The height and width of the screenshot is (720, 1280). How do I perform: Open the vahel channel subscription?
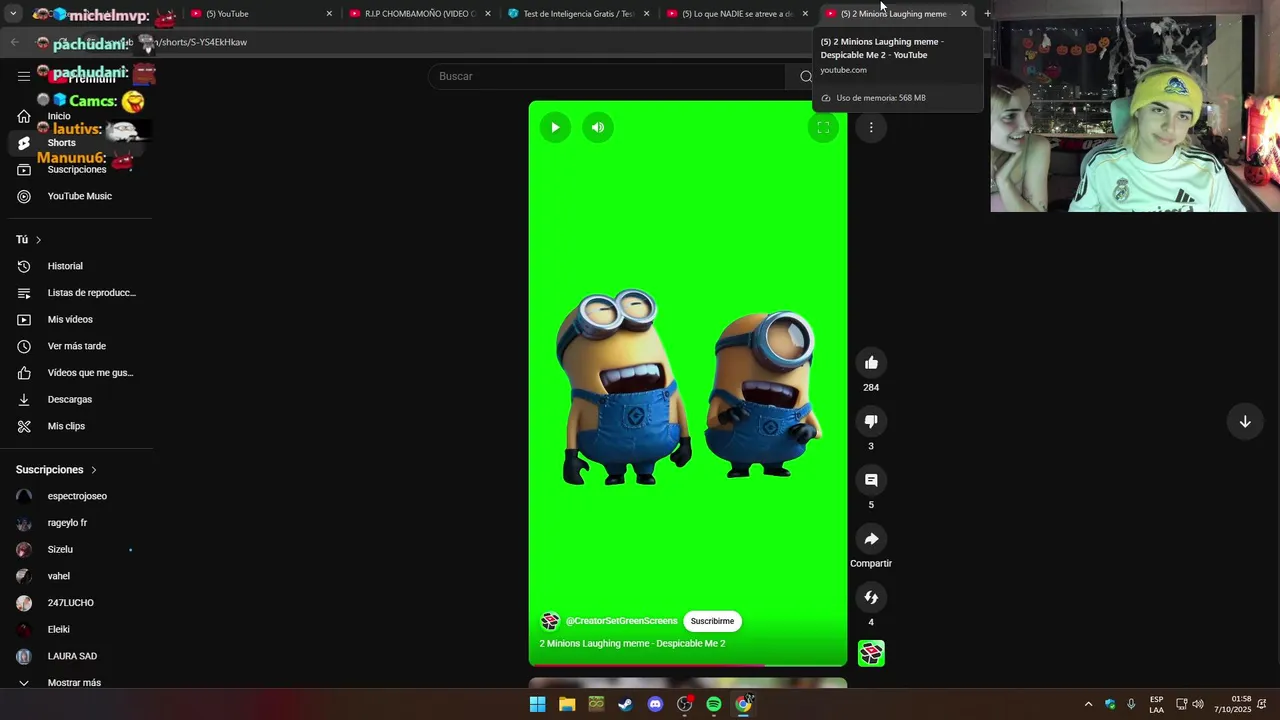(76, 576)
